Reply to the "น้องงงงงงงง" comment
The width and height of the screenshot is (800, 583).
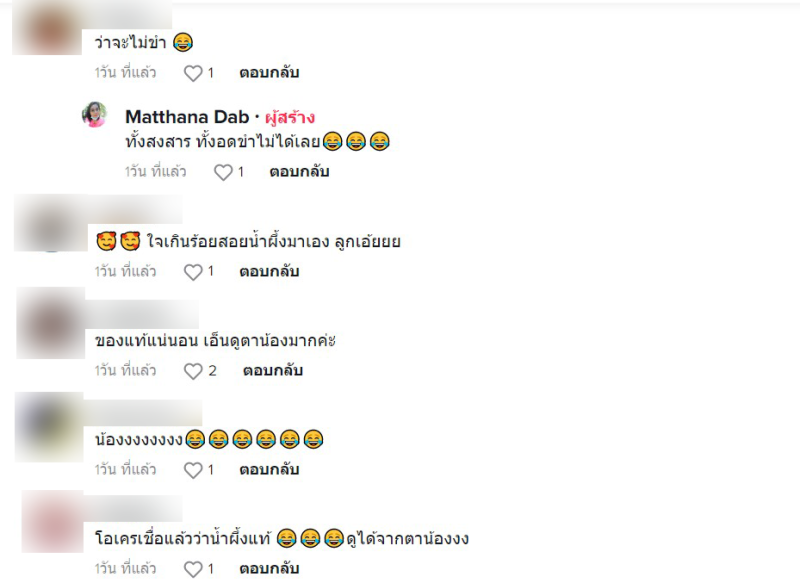pyautogui.click(x=269, y=469)
